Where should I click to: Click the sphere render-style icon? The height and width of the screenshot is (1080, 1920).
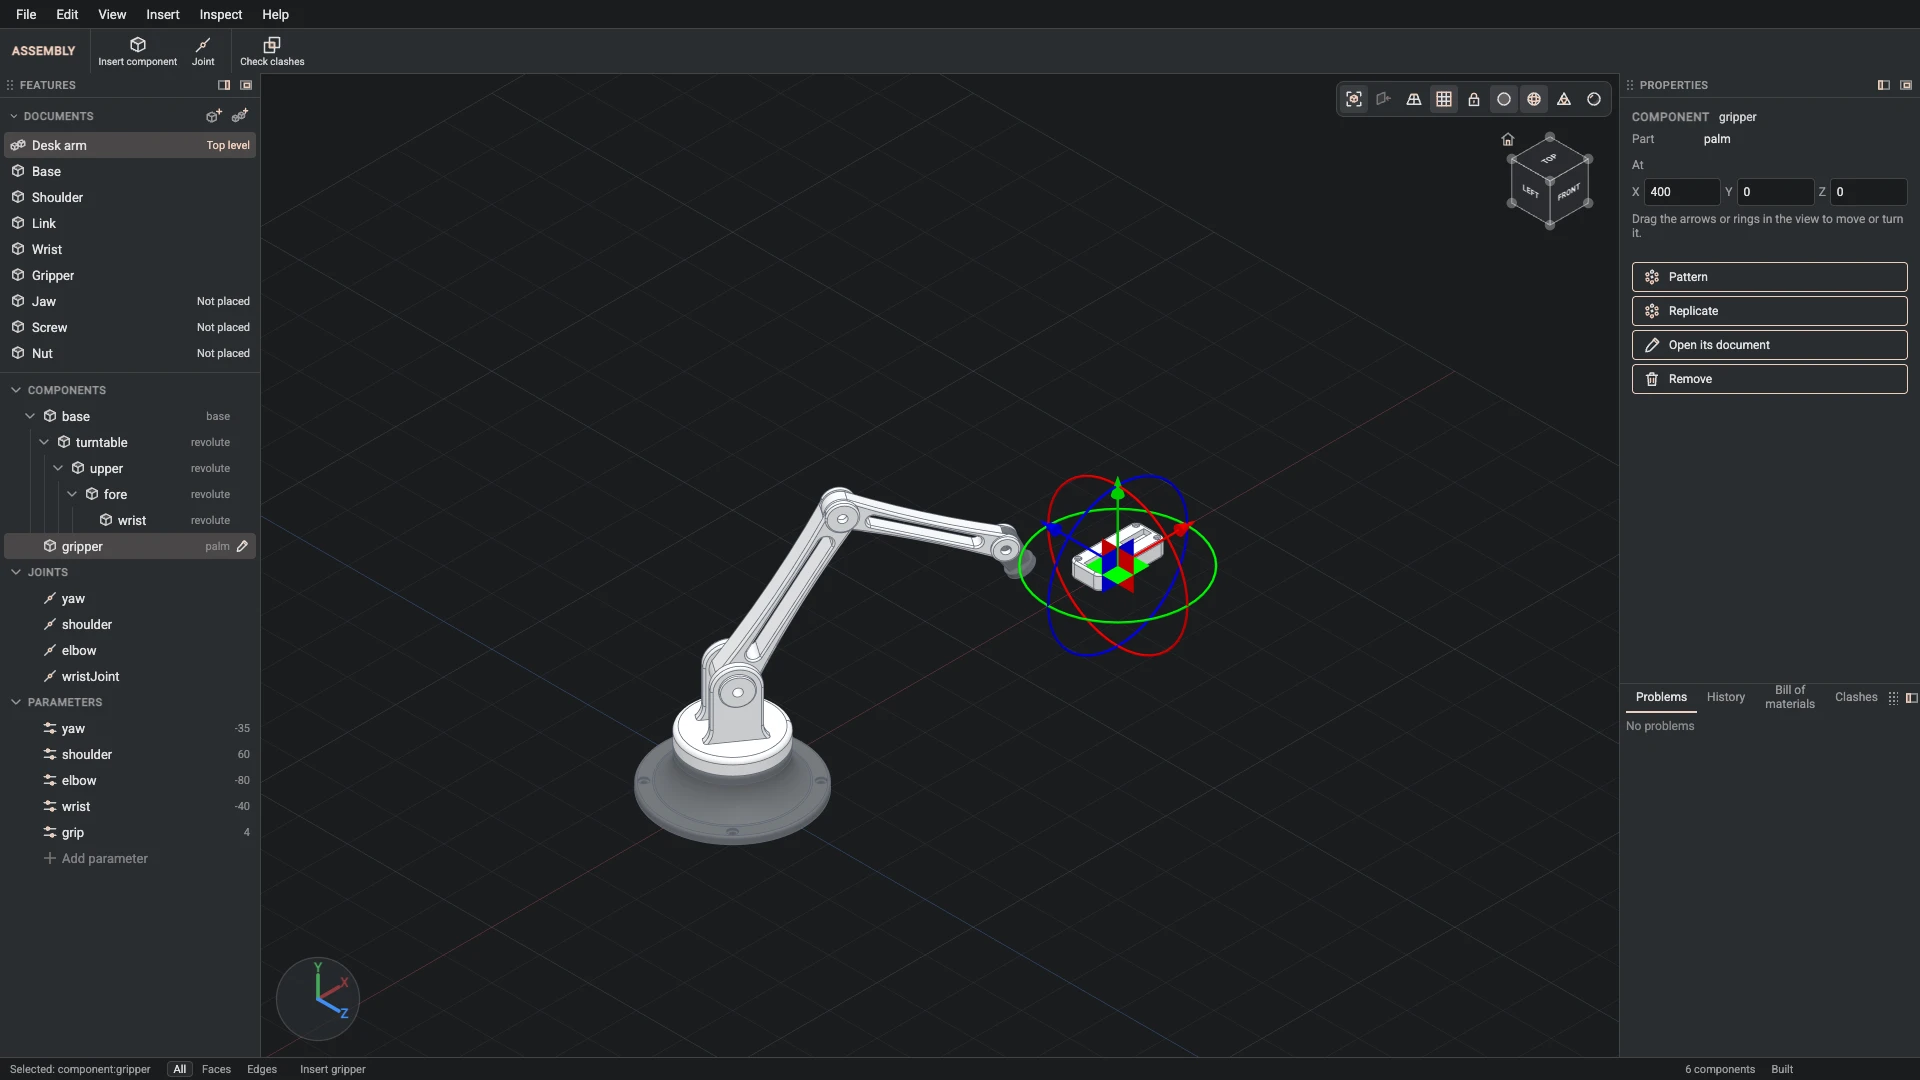(1594, 99)
